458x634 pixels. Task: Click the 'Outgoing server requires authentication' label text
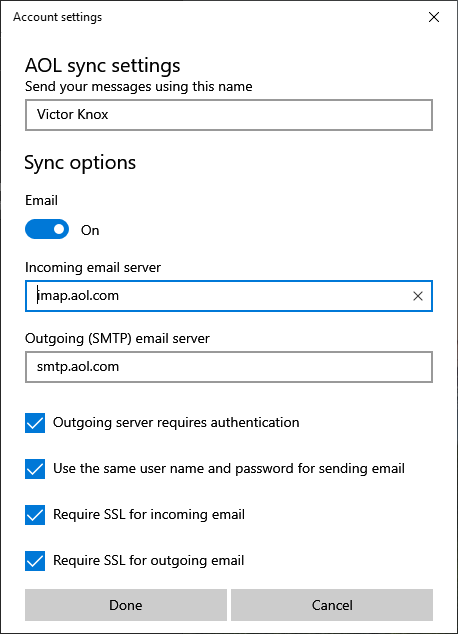click(x=176, y=423)
